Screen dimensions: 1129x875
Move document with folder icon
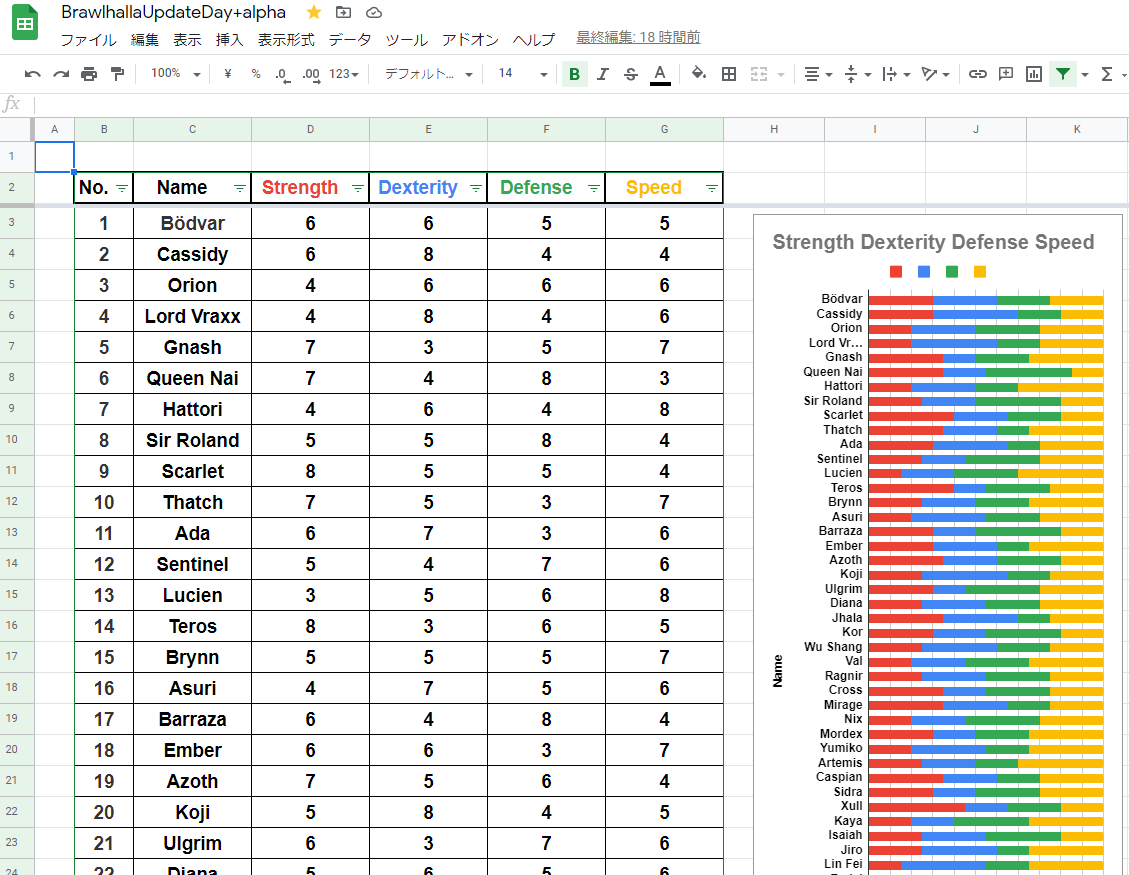pos(343,12)
